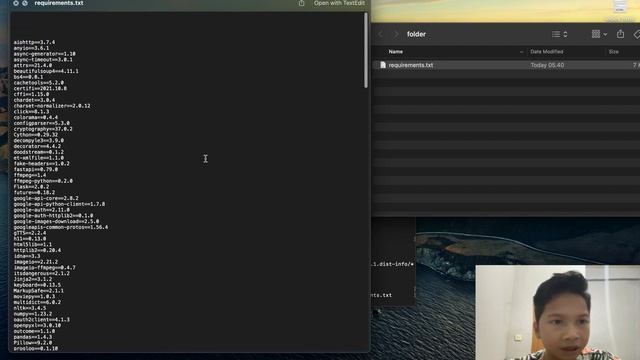Expand the preview to full screen
Image resolution: width=640 pixels, height=360 pixels.
pyautogui.click(x=25, y=3)
